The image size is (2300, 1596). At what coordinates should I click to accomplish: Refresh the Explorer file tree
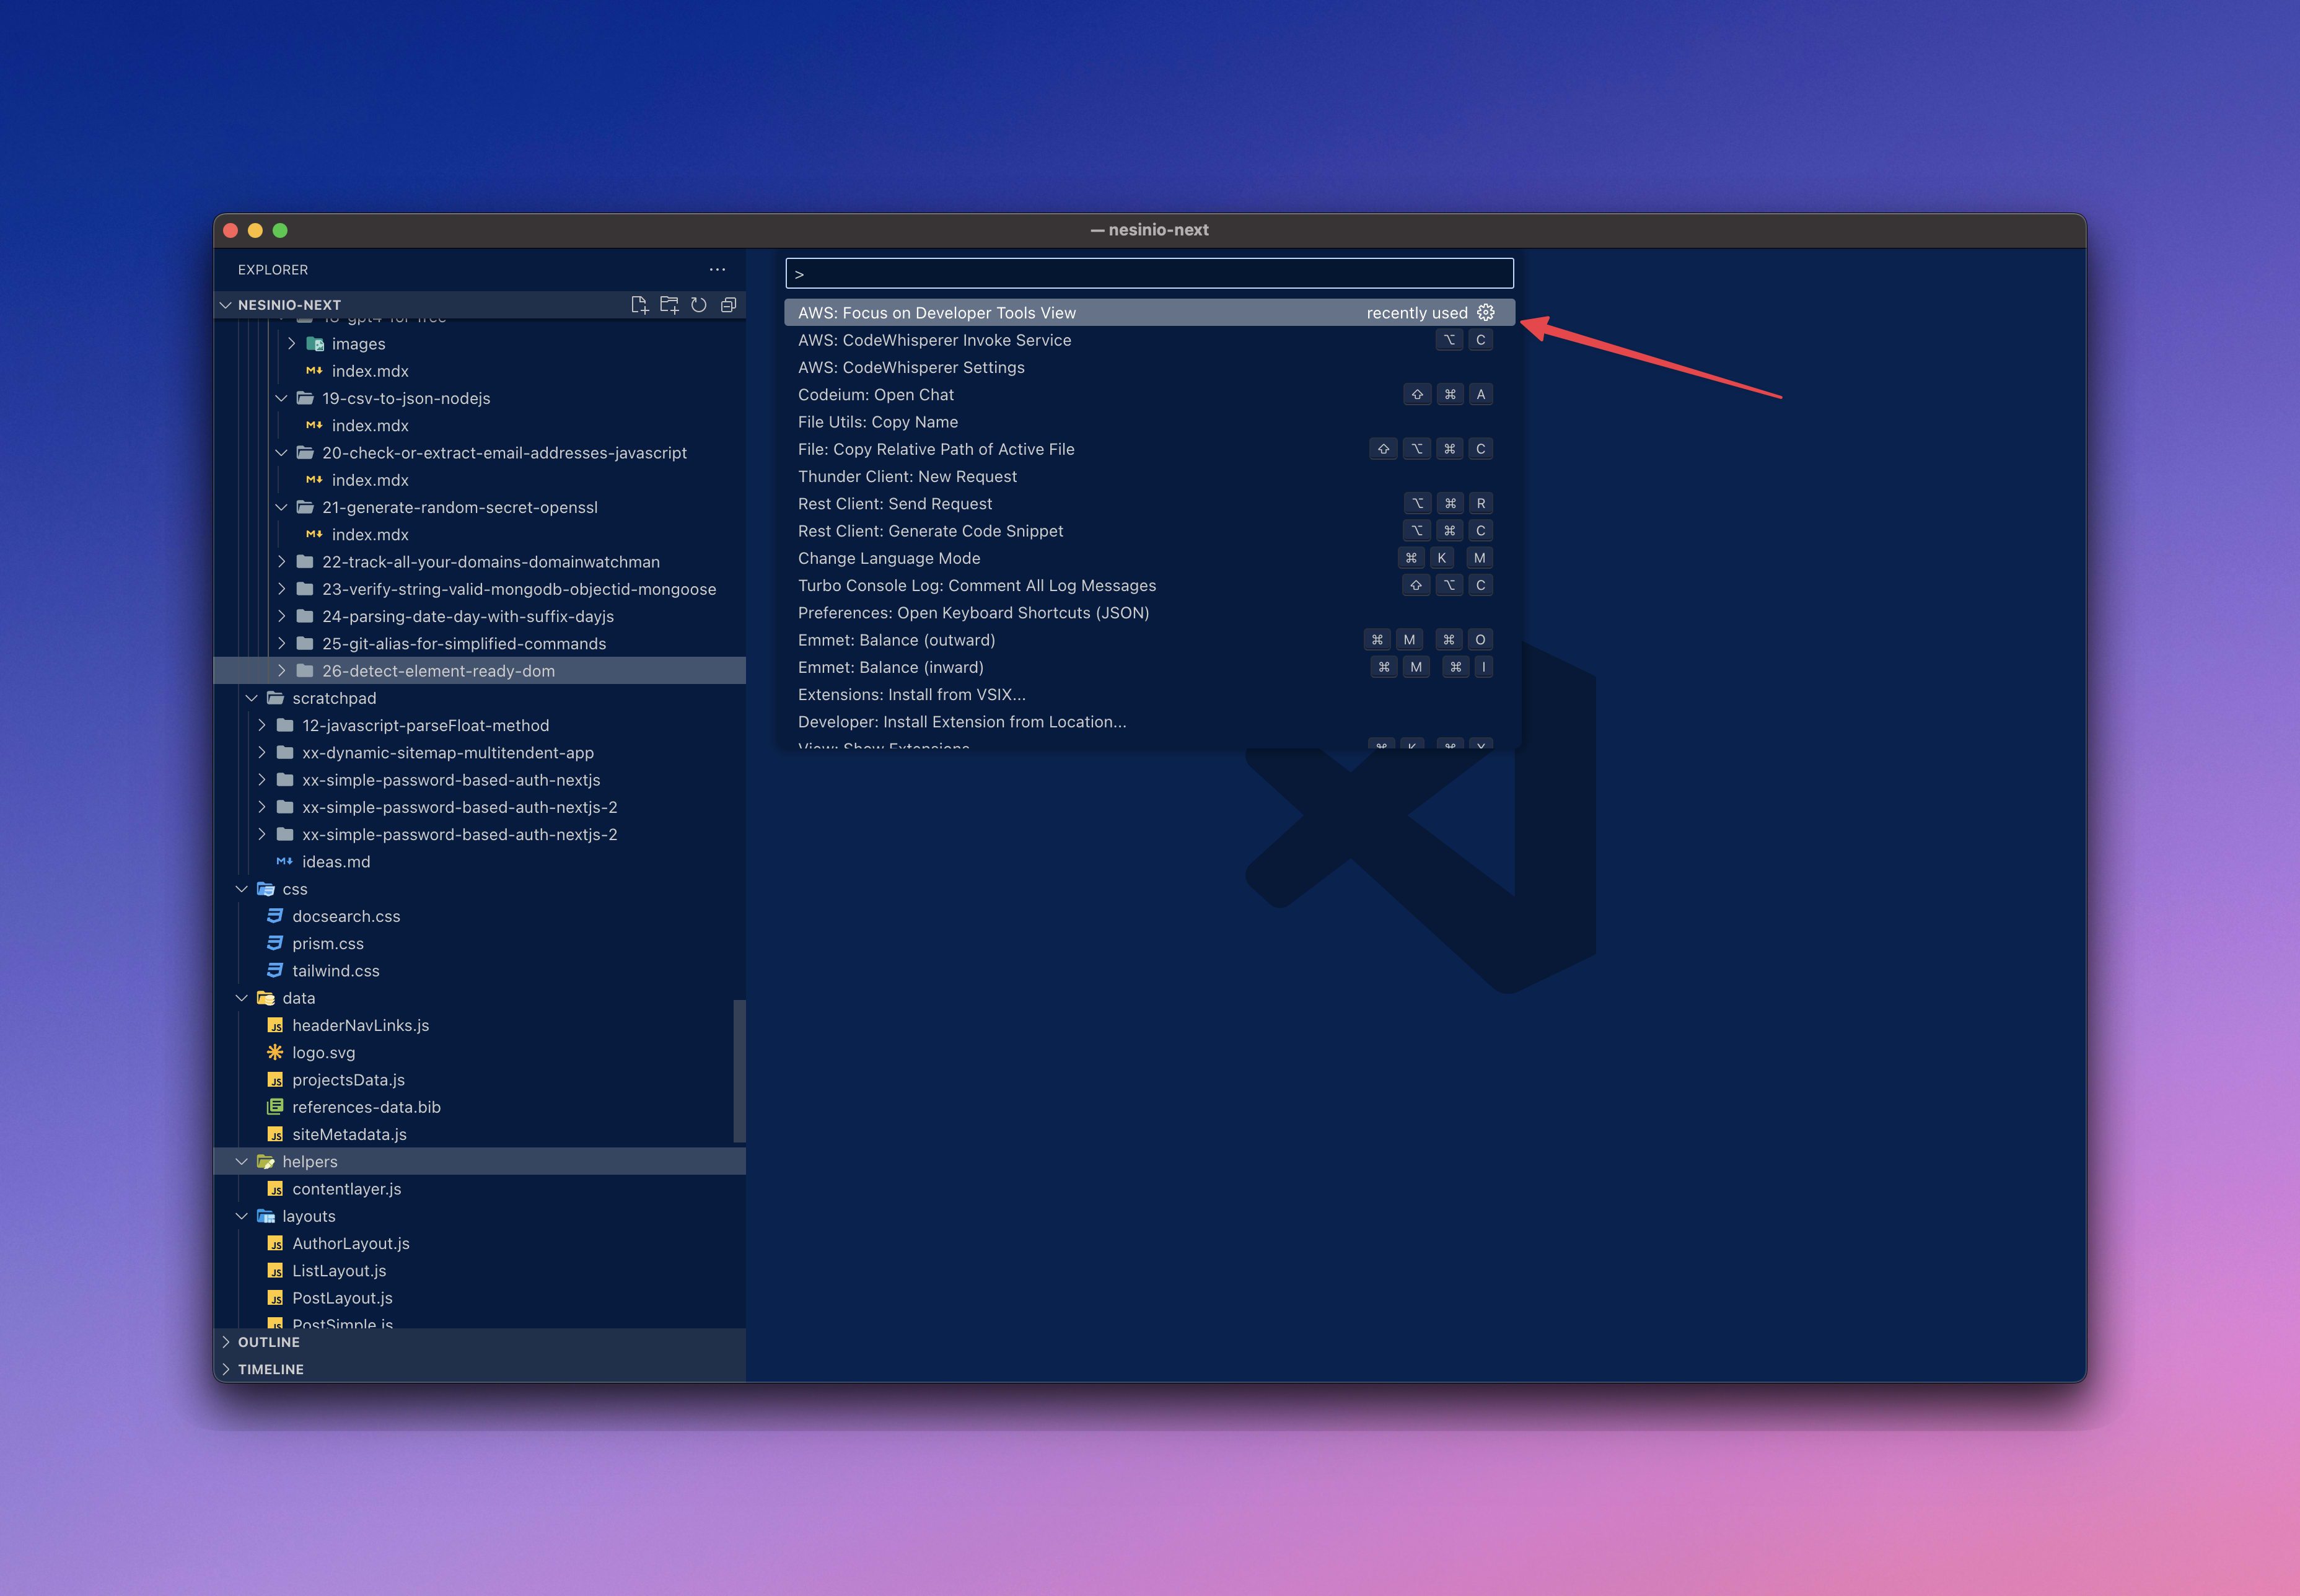(x=699, y=305)
